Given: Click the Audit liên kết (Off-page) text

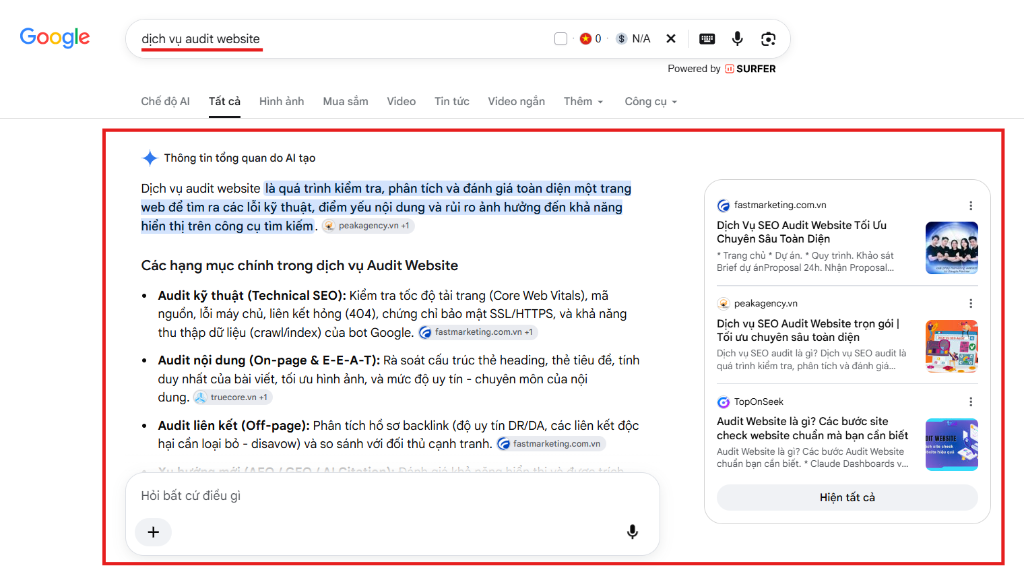Looking at the screenshot, I should click(234, 426).
